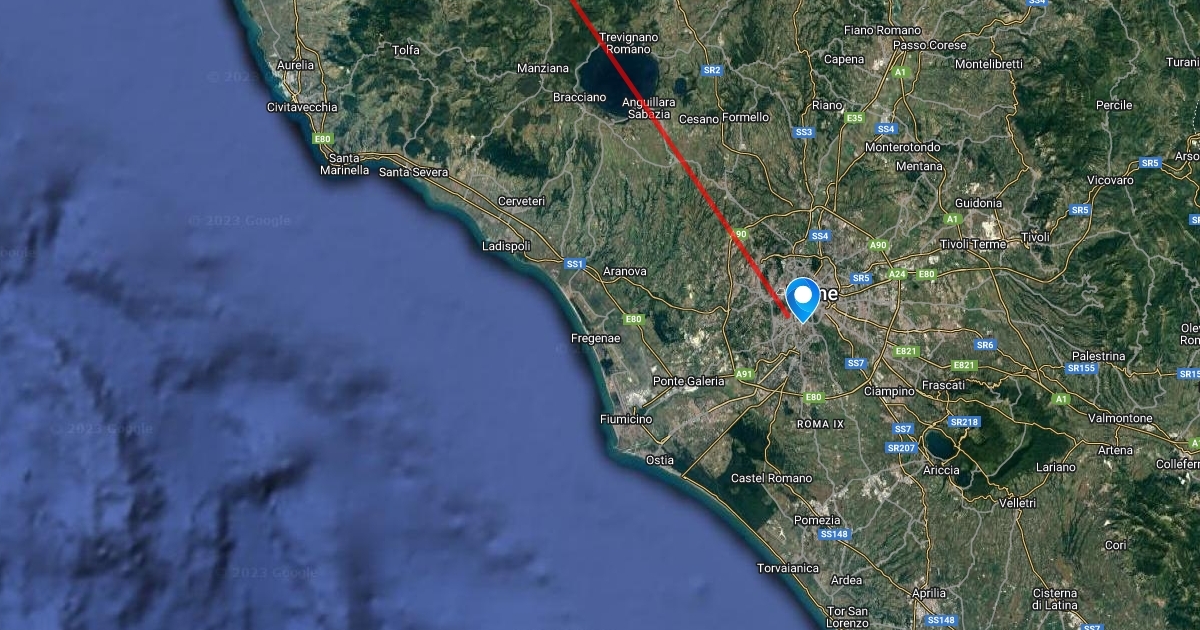Click the Ostia label on the coast
The width and height of the screenshot is (1200, 630).
(660, 460)
